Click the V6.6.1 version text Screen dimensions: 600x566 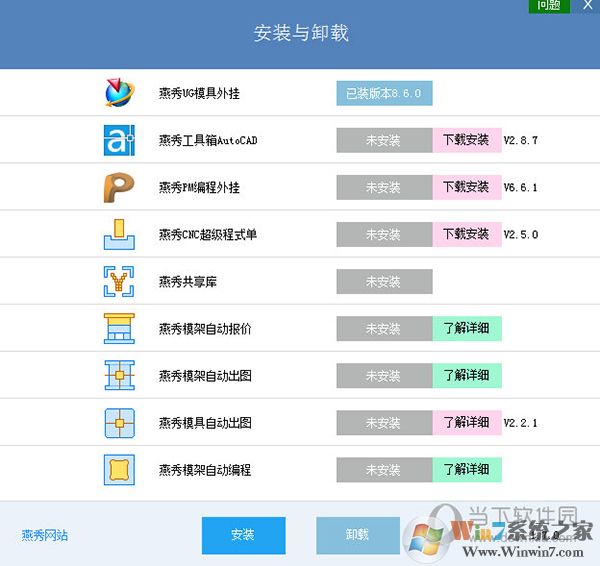(x=521, y=188)
